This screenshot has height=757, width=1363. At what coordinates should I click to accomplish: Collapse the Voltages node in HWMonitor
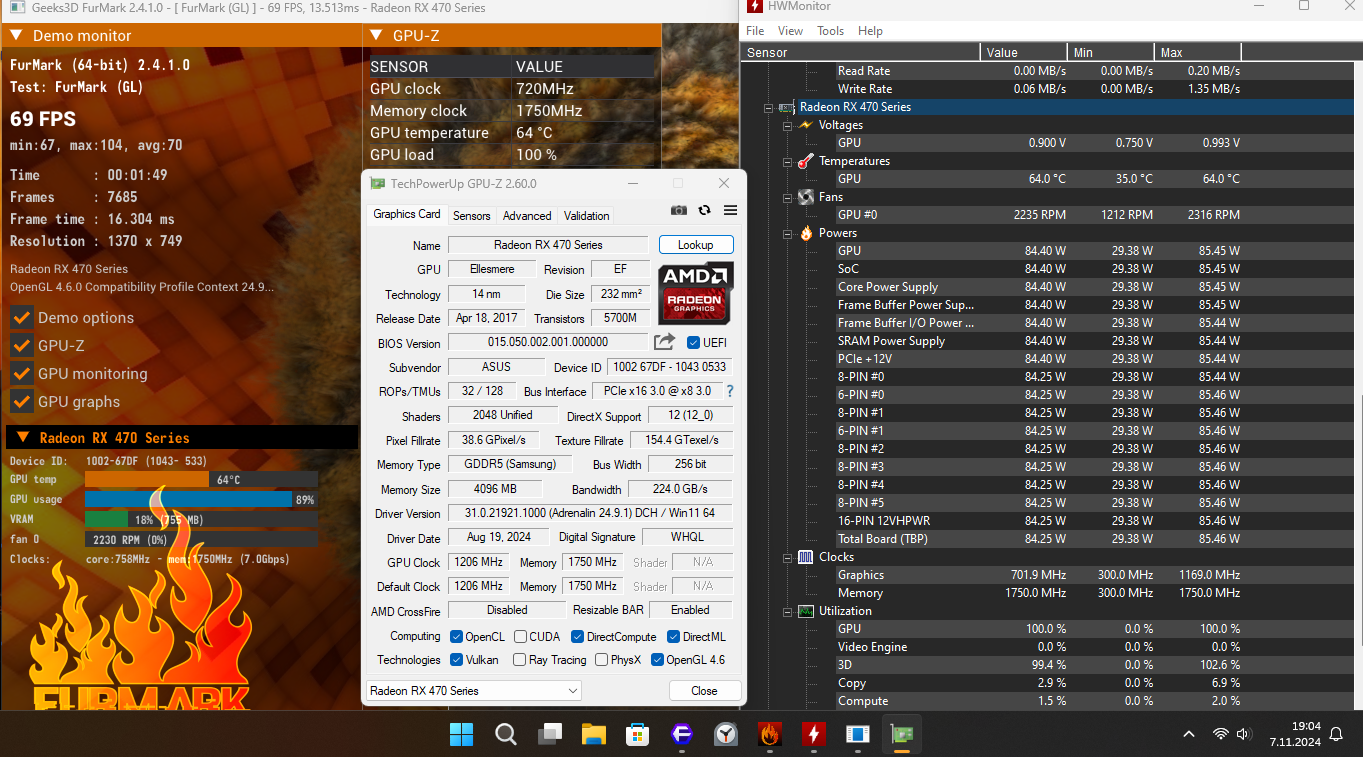coord(787,125)
